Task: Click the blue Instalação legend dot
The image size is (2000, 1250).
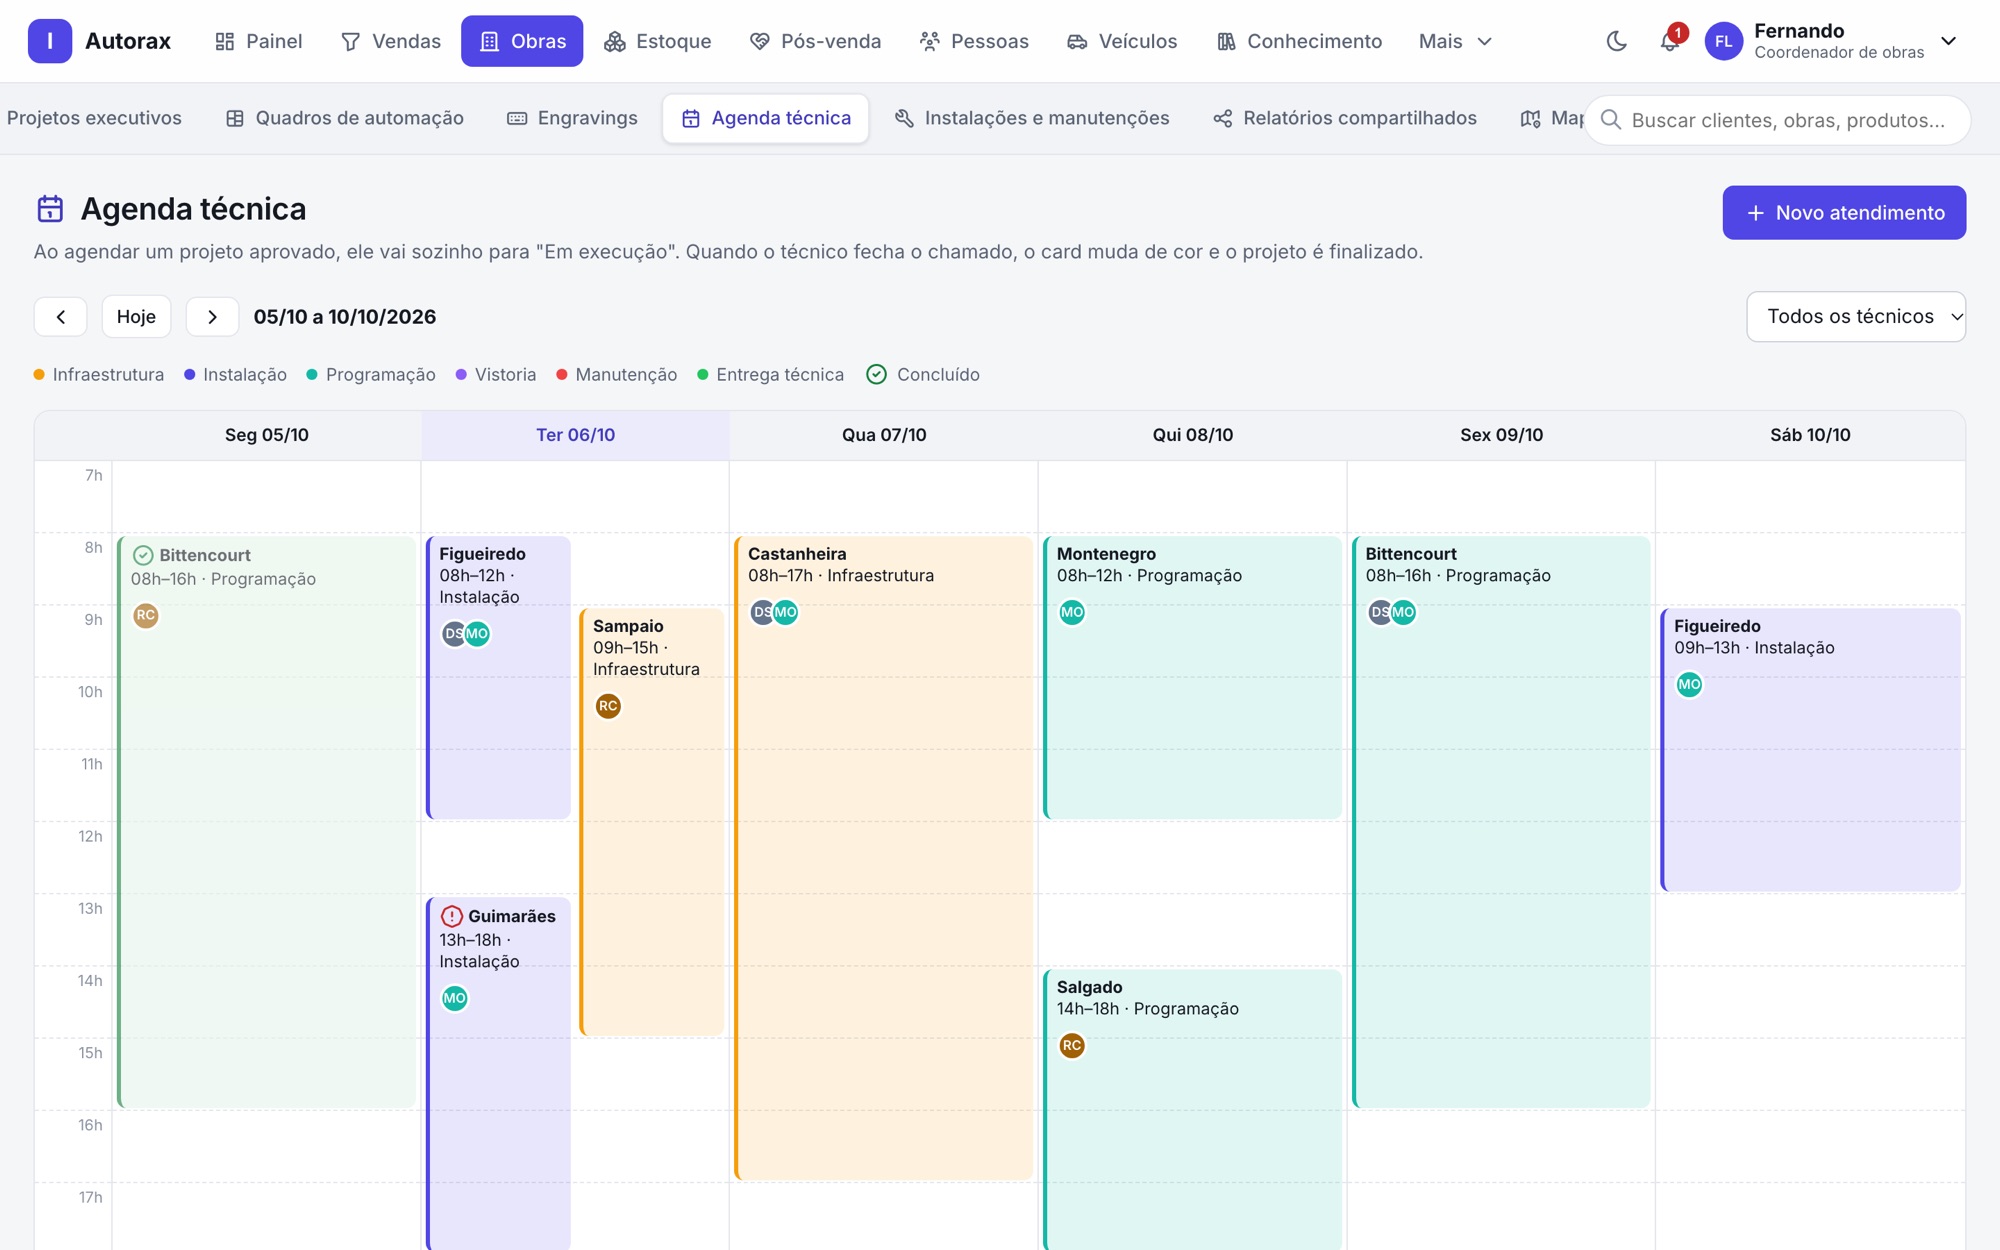Action: click(189, 374)
